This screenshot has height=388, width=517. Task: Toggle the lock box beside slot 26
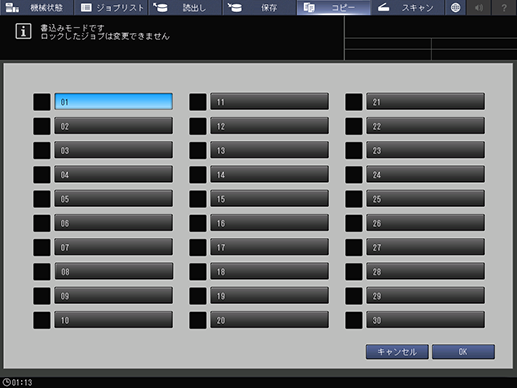pos(354,223)
